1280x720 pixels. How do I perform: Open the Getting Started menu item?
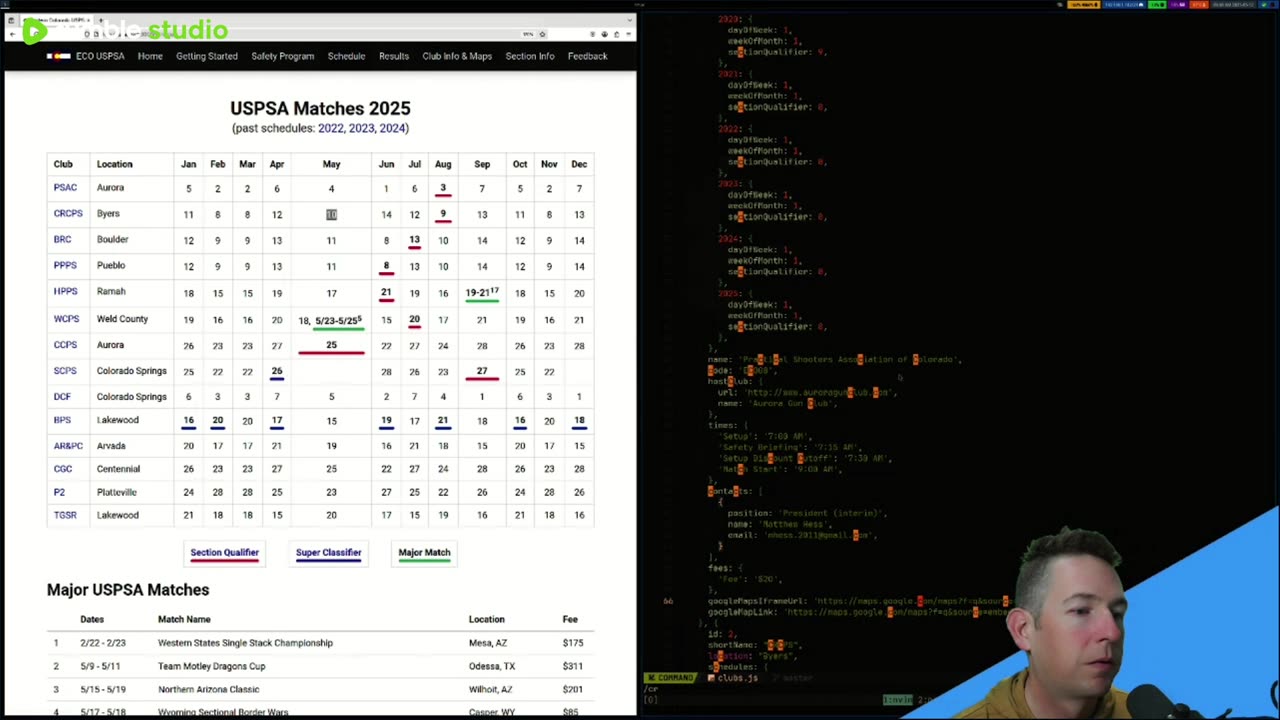point(207,56)
